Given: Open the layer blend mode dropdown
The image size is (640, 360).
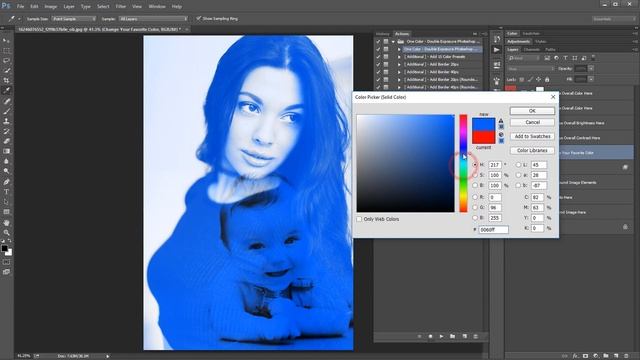Looking at the screenshot, I should (531, 69).
